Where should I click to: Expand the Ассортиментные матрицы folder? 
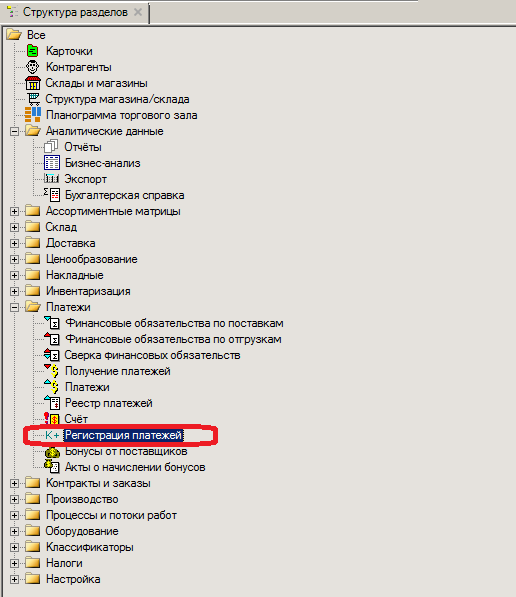coord(14,211)
